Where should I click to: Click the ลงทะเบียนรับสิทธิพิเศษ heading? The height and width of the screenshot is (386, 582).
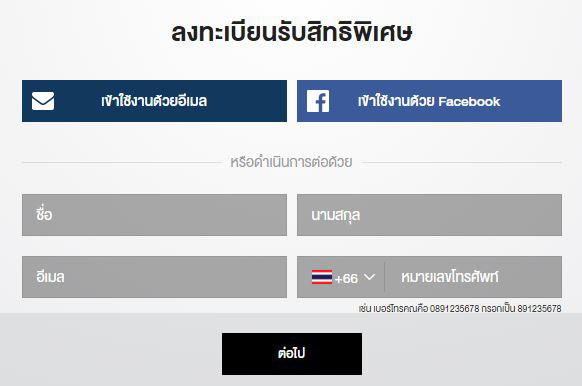(x=292, y=33)
